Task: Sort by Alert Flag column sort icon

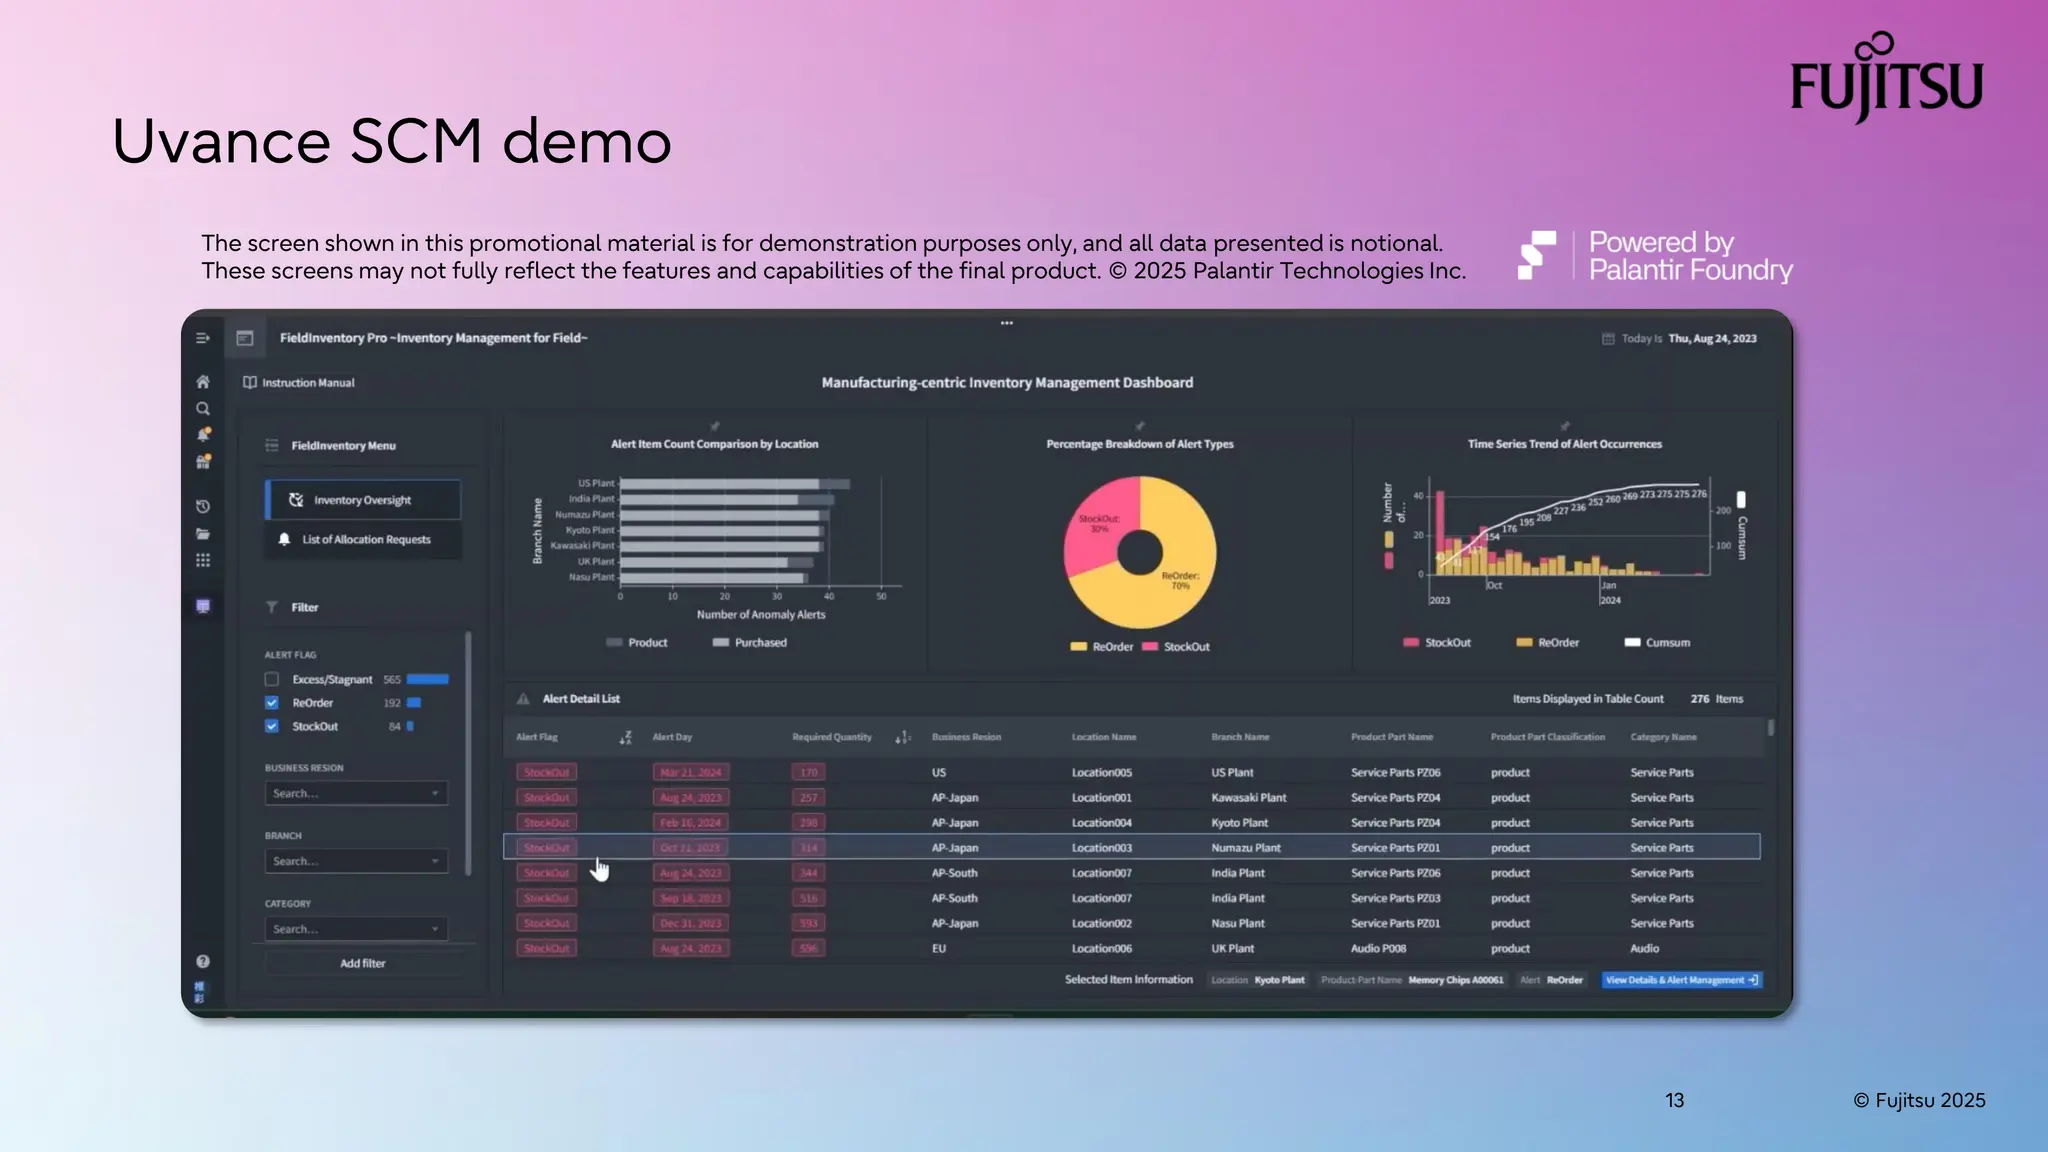Action: coord(626,737)
